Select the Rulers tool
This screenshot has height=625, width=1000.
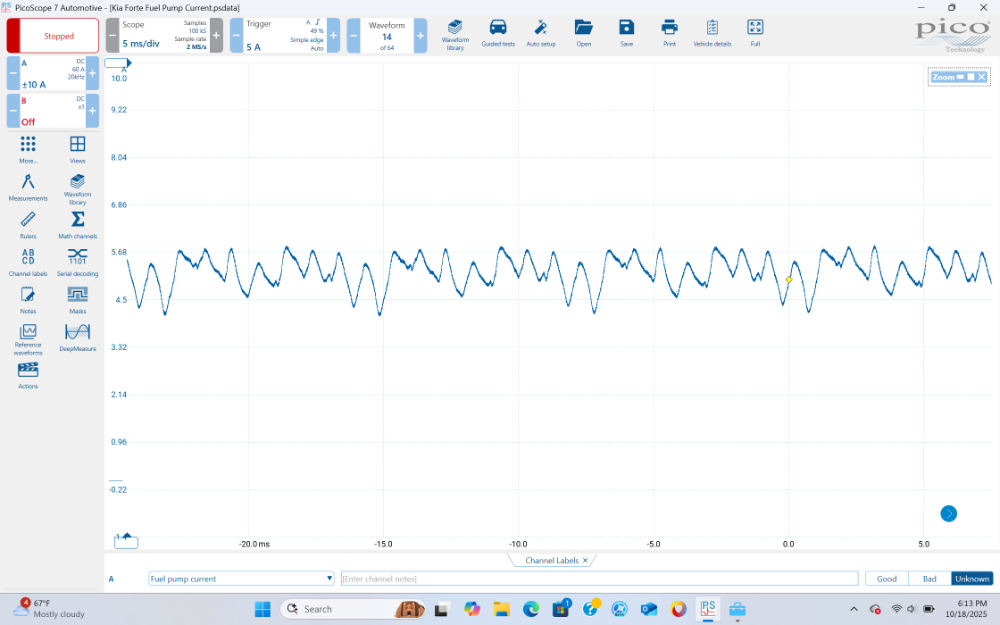tap(28, 224)
